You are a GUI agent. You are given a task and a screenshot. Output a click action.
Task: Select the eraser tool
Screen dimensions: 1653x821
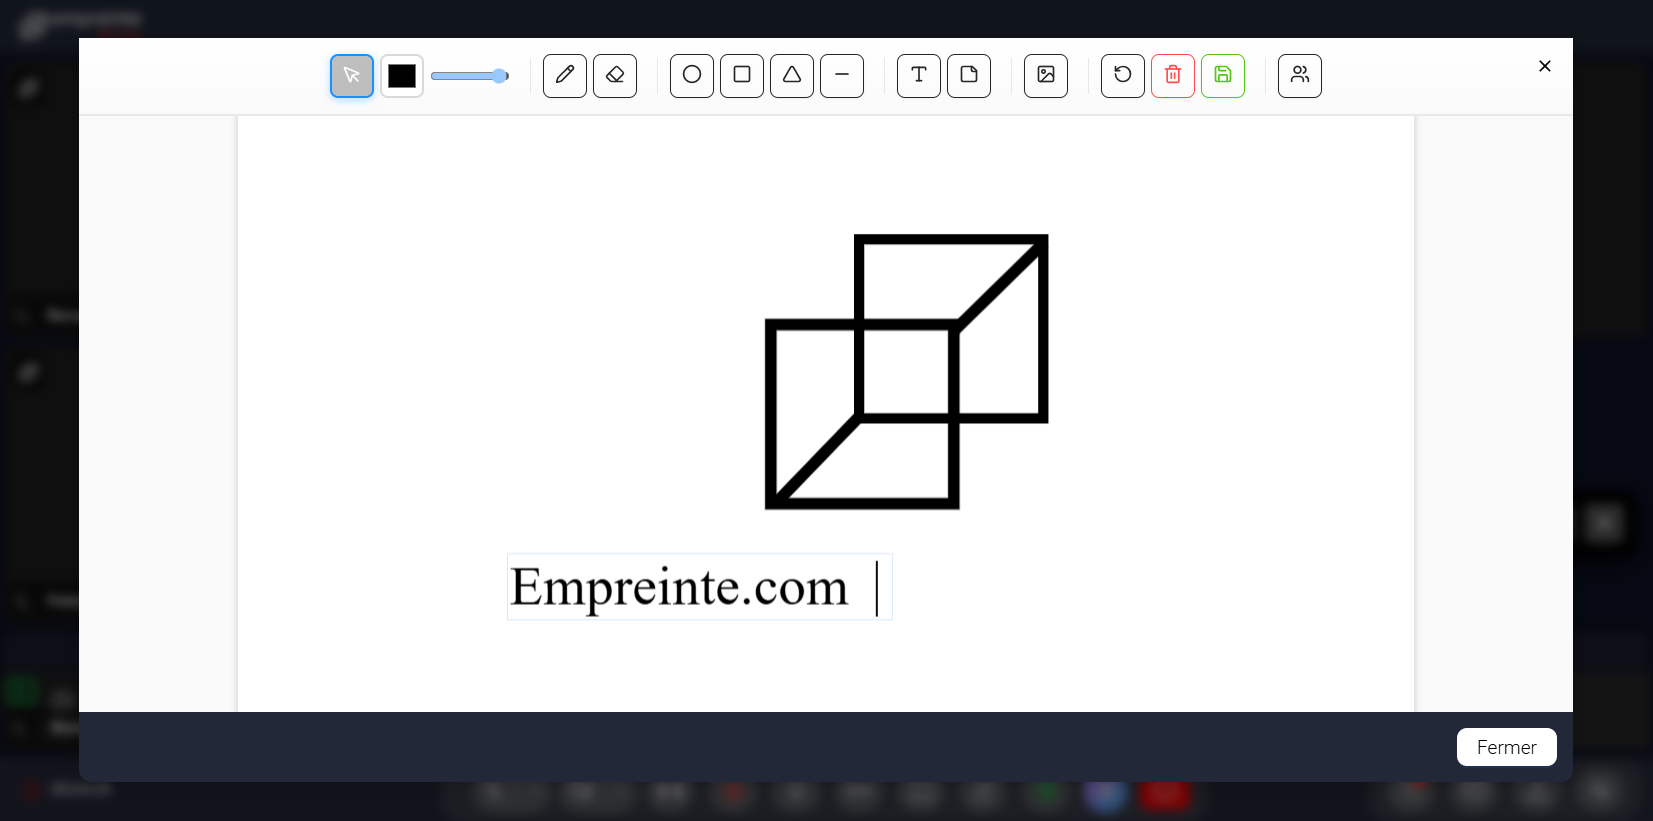615,76
